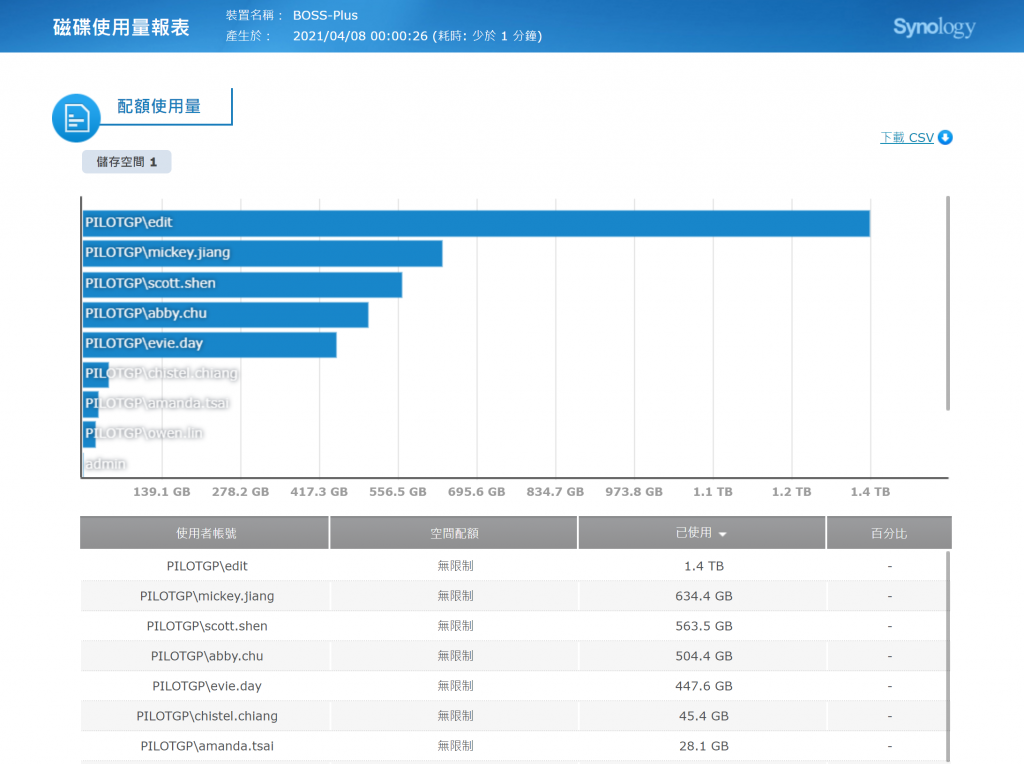1024x764 pixels.
Task: Click the 563.5 GB used value
Action: pos(704,626)
